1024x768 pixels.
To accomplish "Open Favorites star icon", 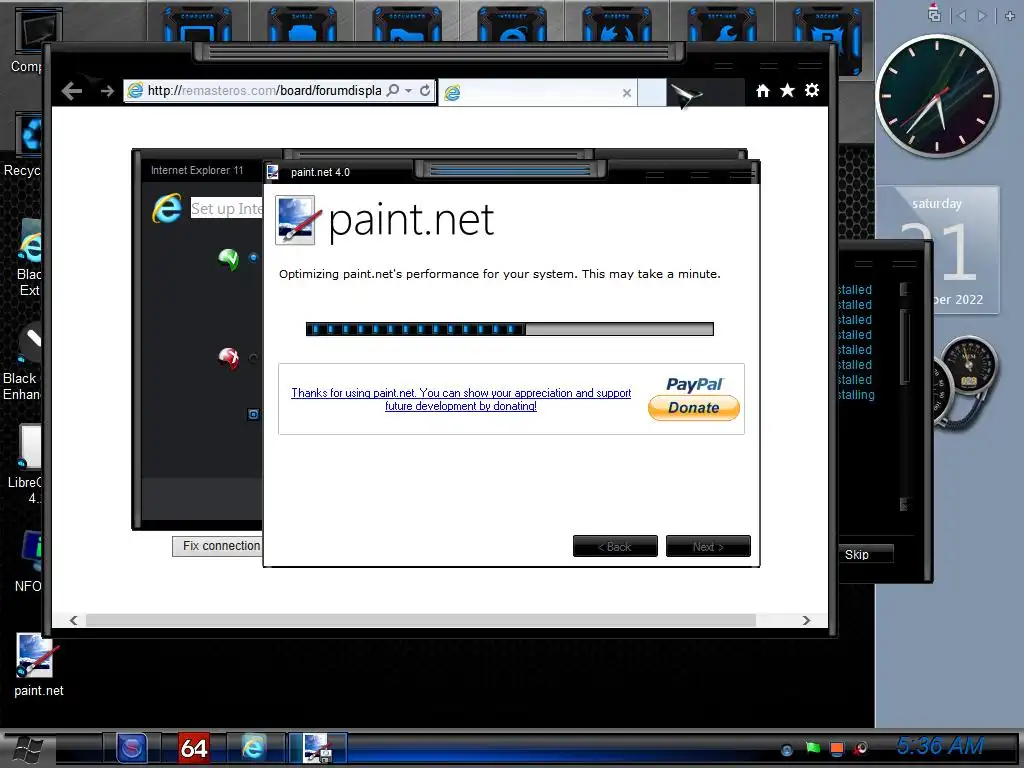I will pos(788,91).
